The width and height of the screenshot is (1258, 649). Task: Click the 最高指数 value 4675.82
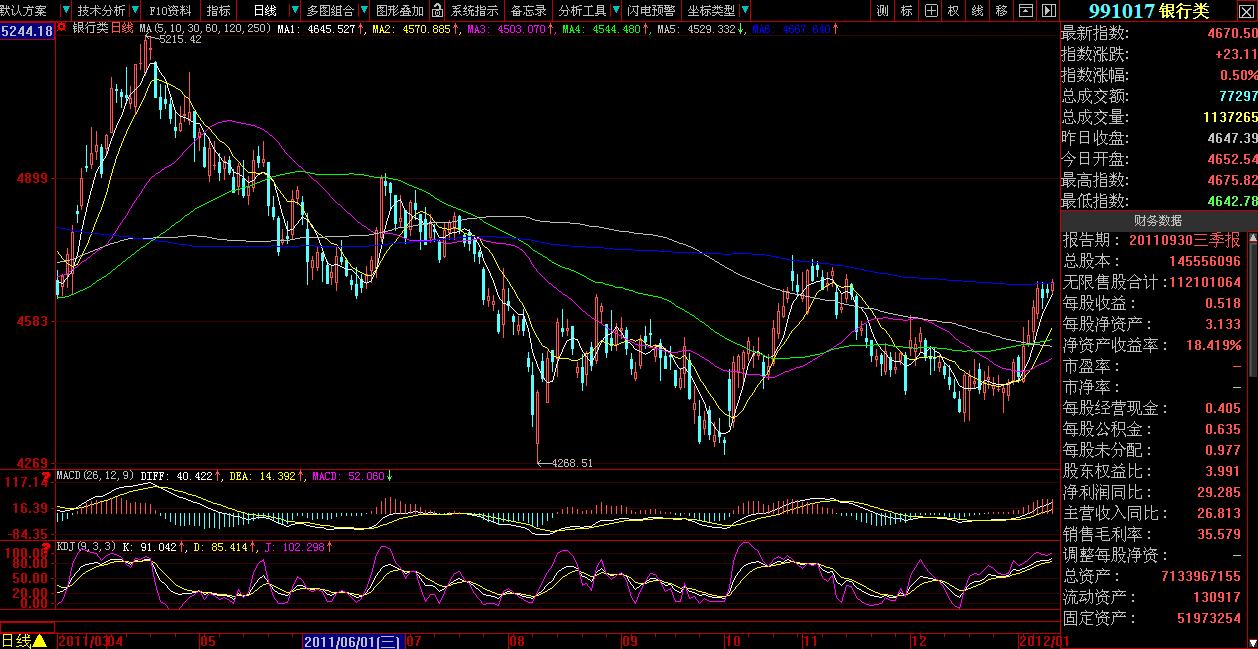[1232, 180]
